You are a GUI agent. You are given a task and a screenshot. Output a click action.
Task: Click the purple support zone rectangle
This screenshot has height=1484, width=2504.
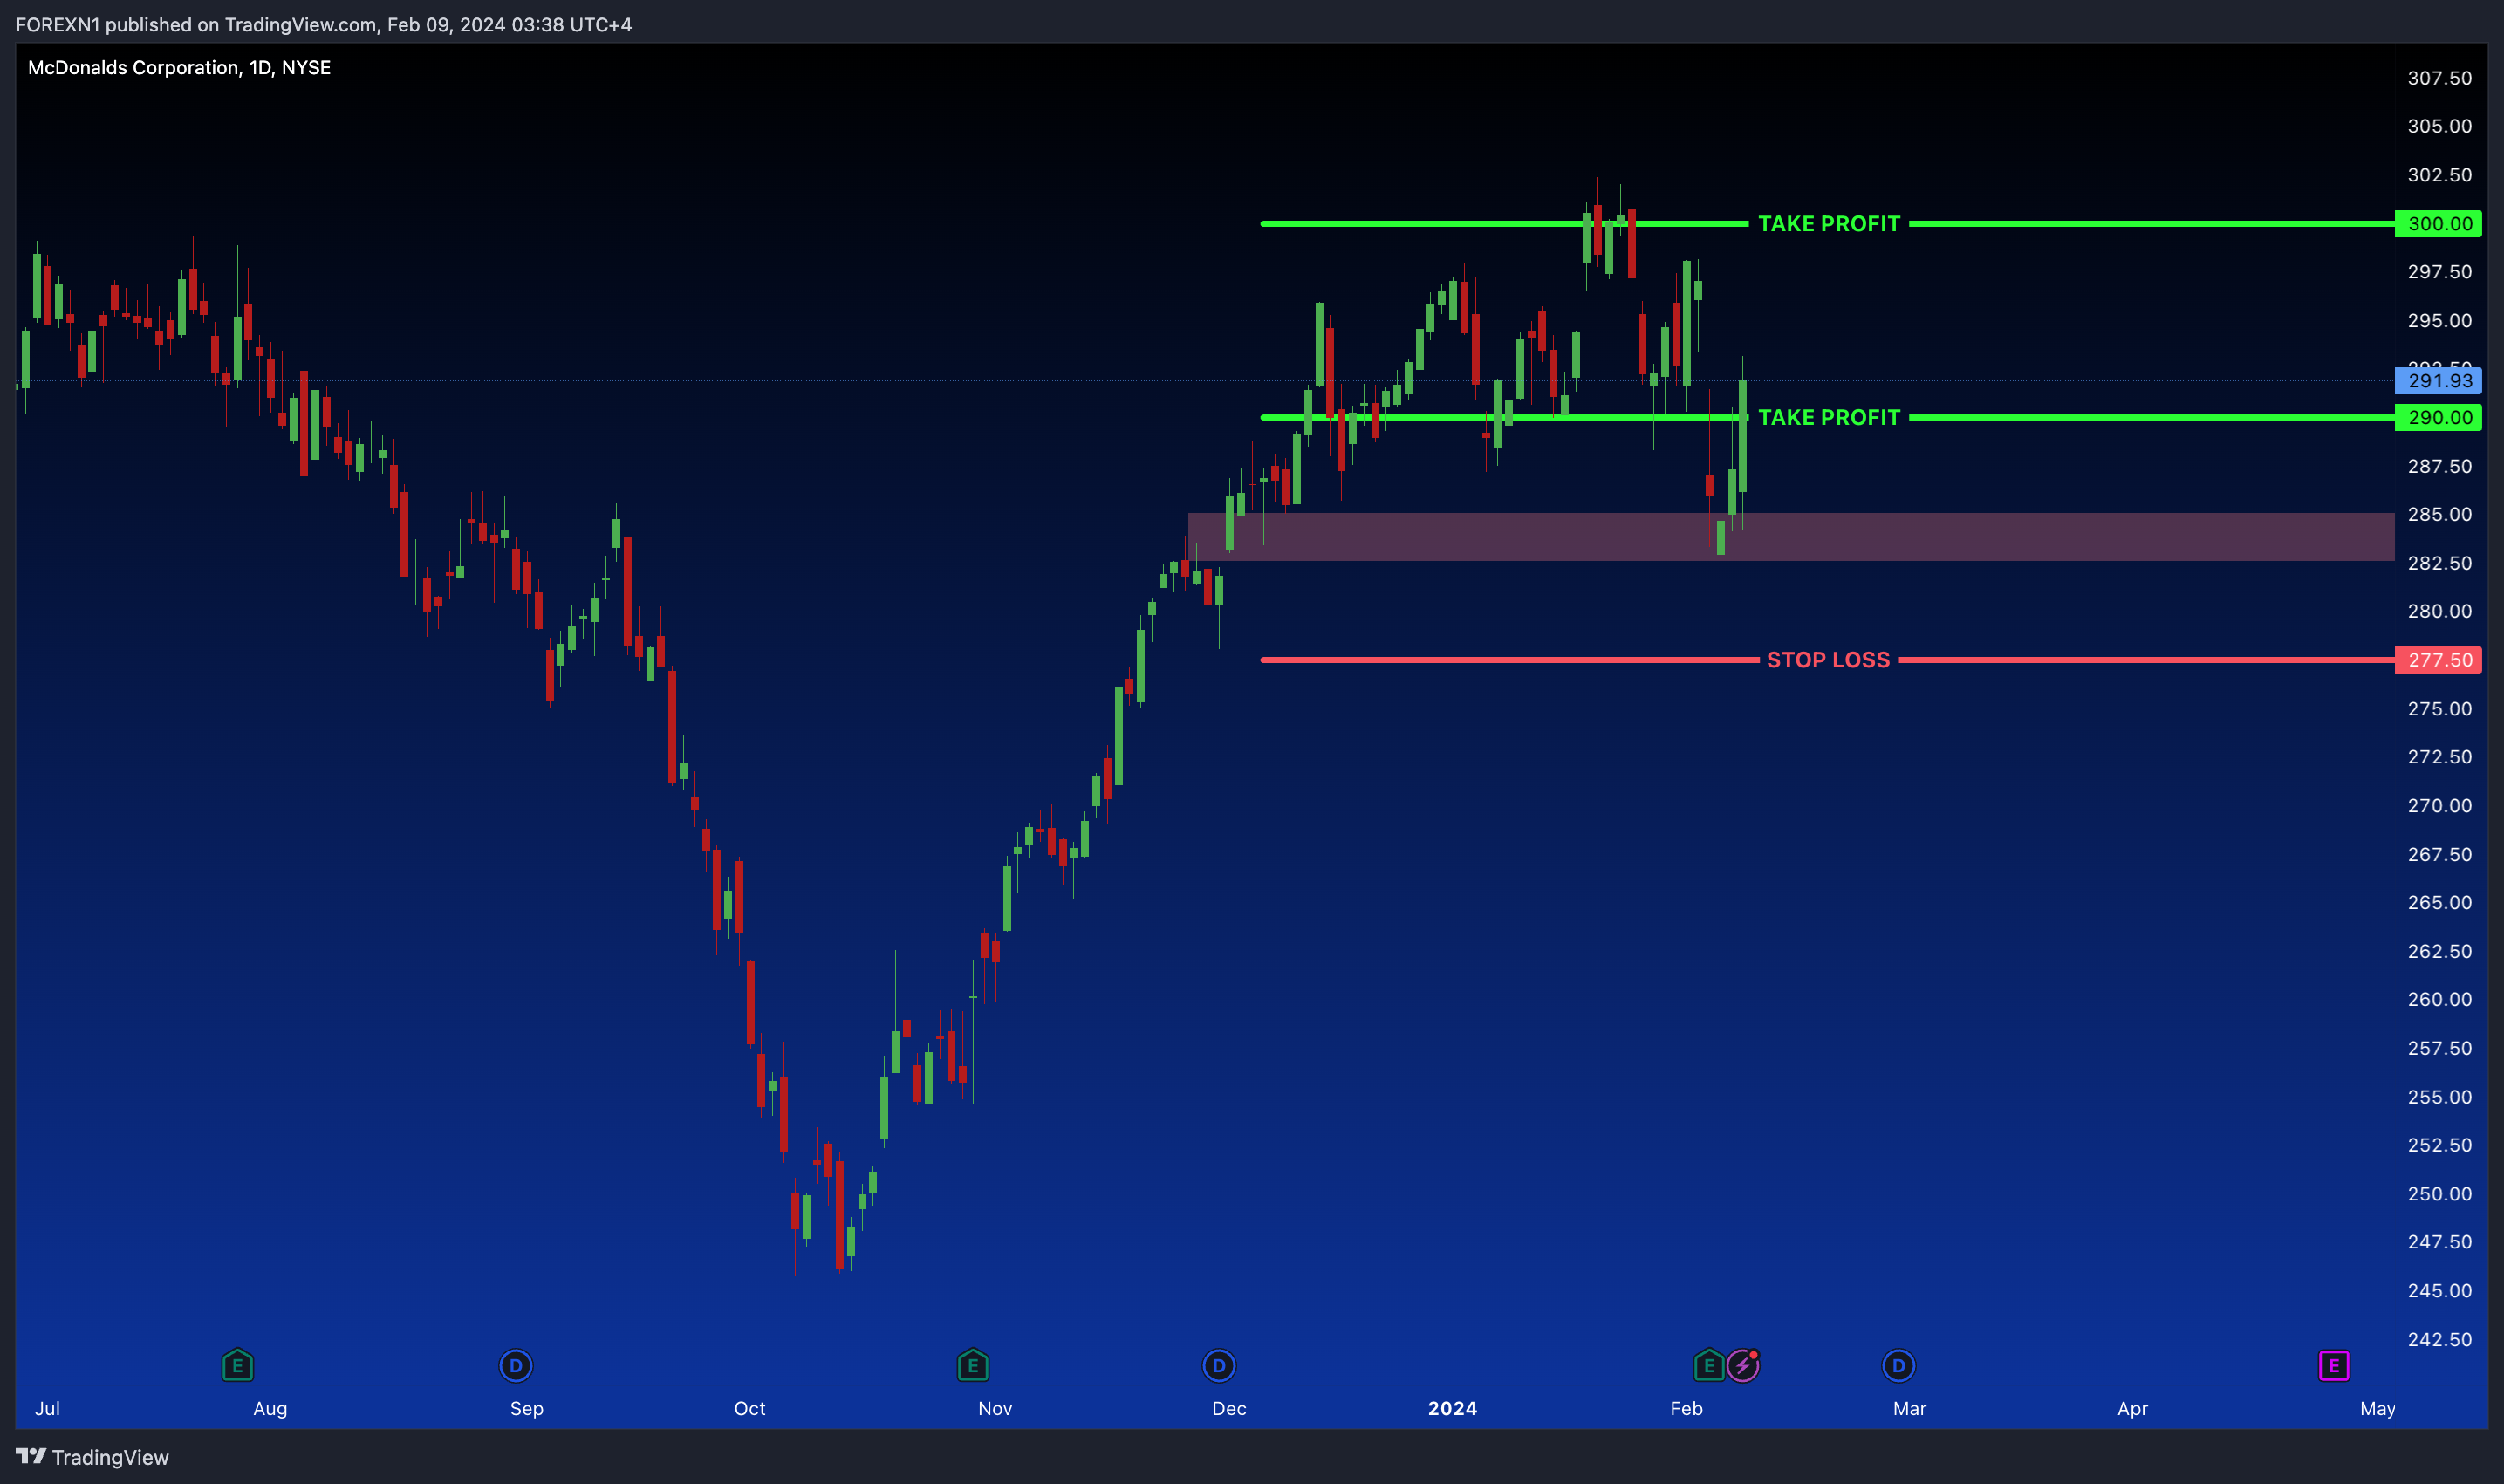(1791, 537)
